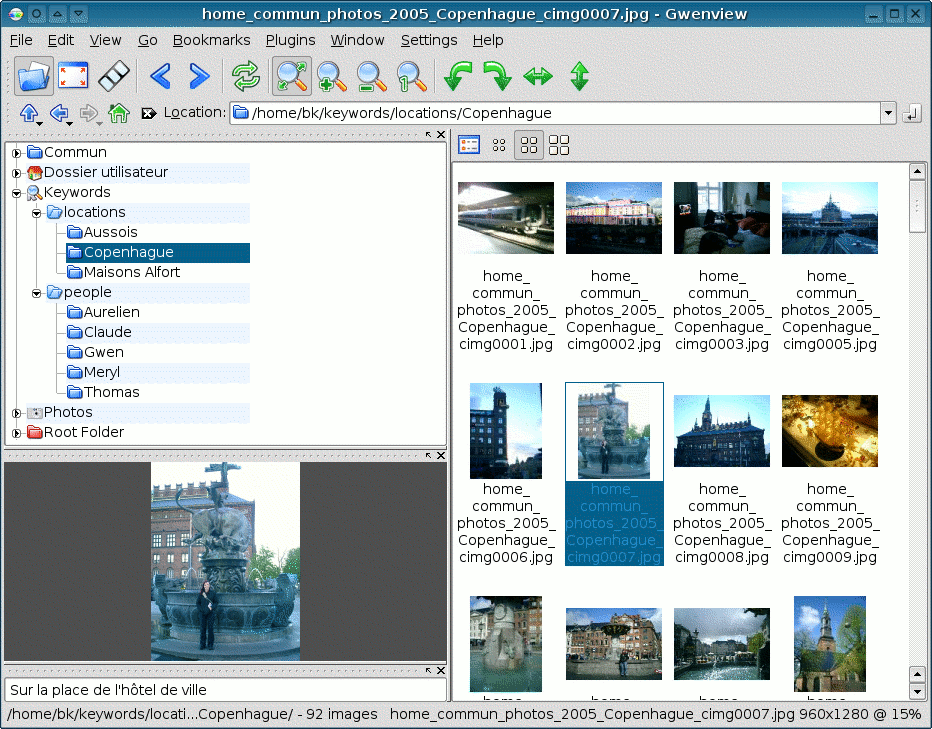The image size is (932, 729).
Task: Open the File menu
Action: point(21,40)
